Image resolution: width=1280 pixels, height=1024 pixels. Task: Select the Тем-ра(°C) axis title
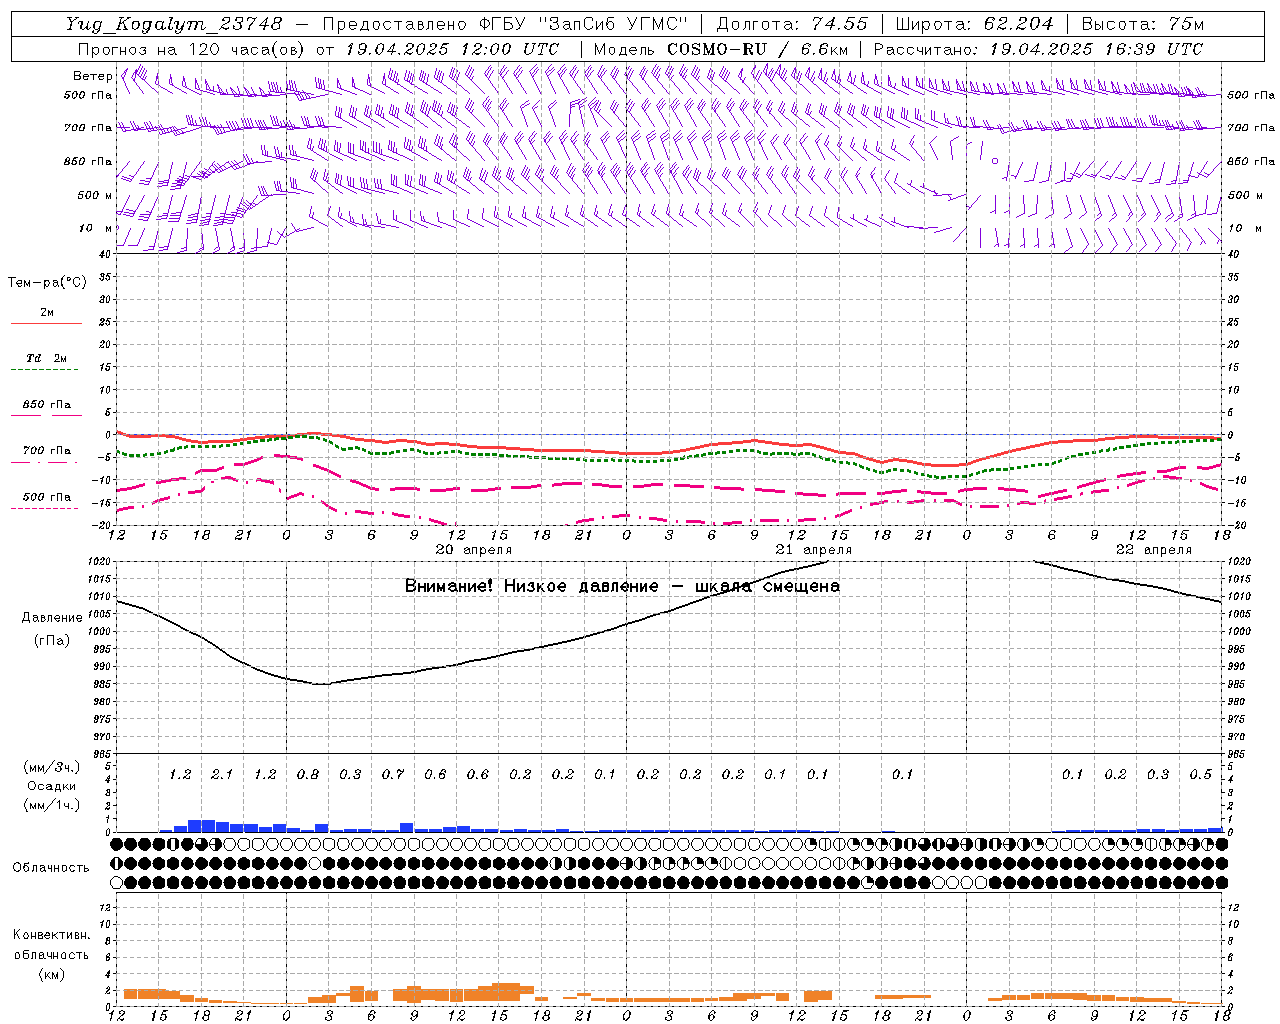(47, 283)
